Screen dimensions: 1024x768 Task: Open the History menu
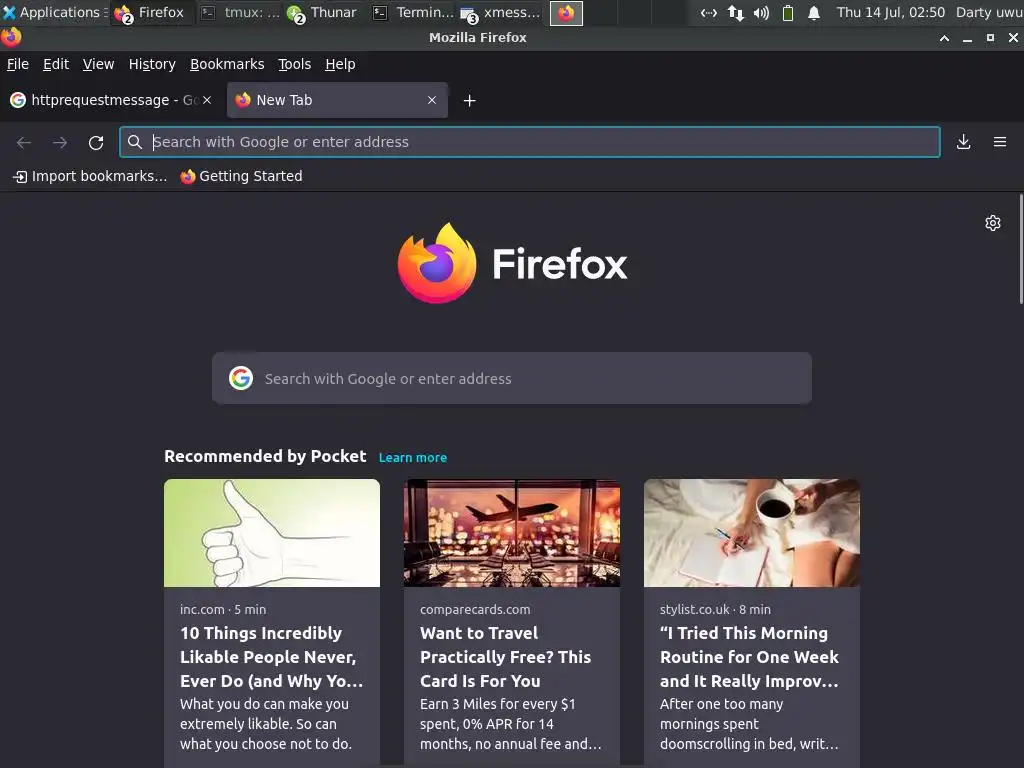point(152,64)
